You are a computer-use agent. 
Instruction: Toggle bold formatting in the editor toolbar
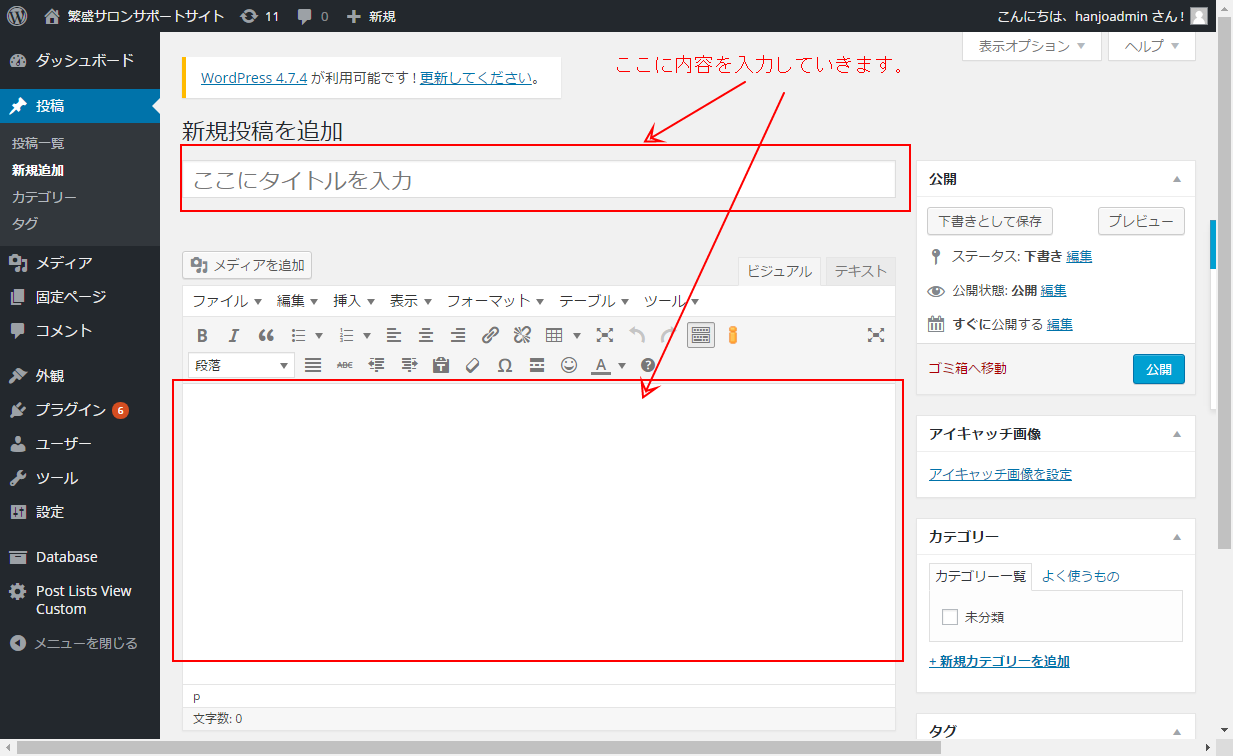[x=202, y=336]
